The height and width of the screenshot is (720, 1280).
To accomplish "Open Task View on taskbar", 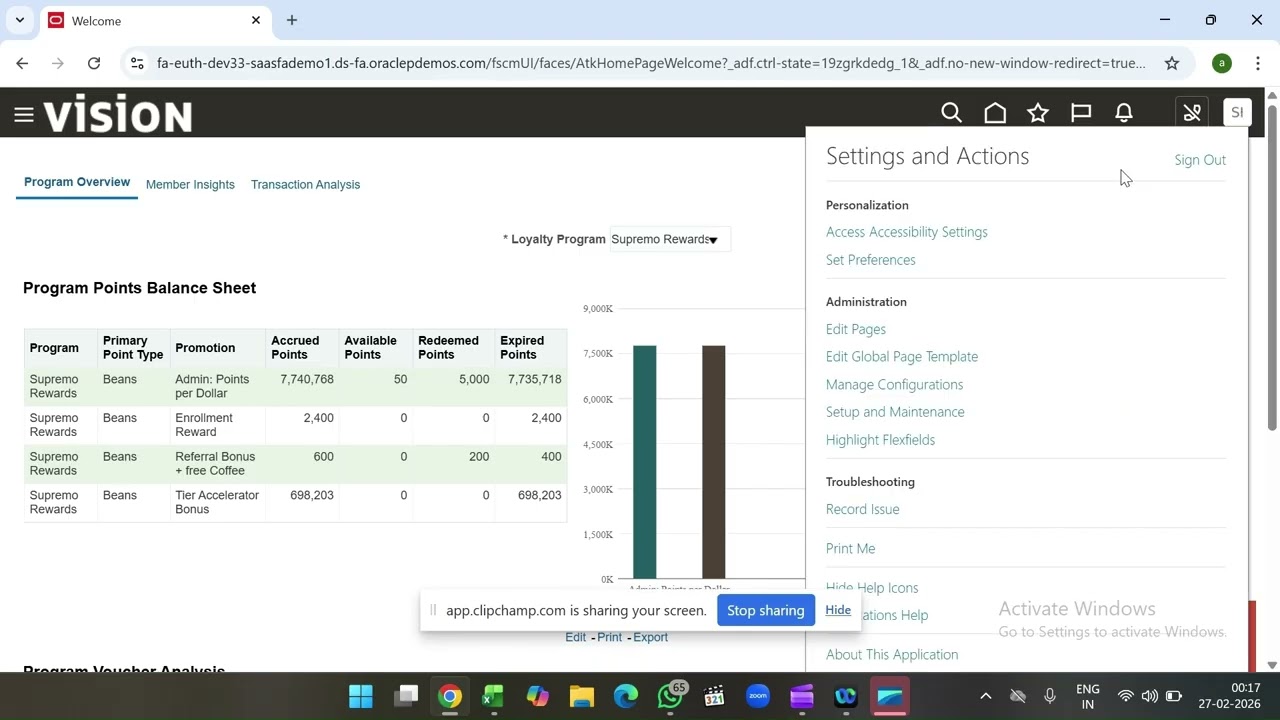I will 406,696.
